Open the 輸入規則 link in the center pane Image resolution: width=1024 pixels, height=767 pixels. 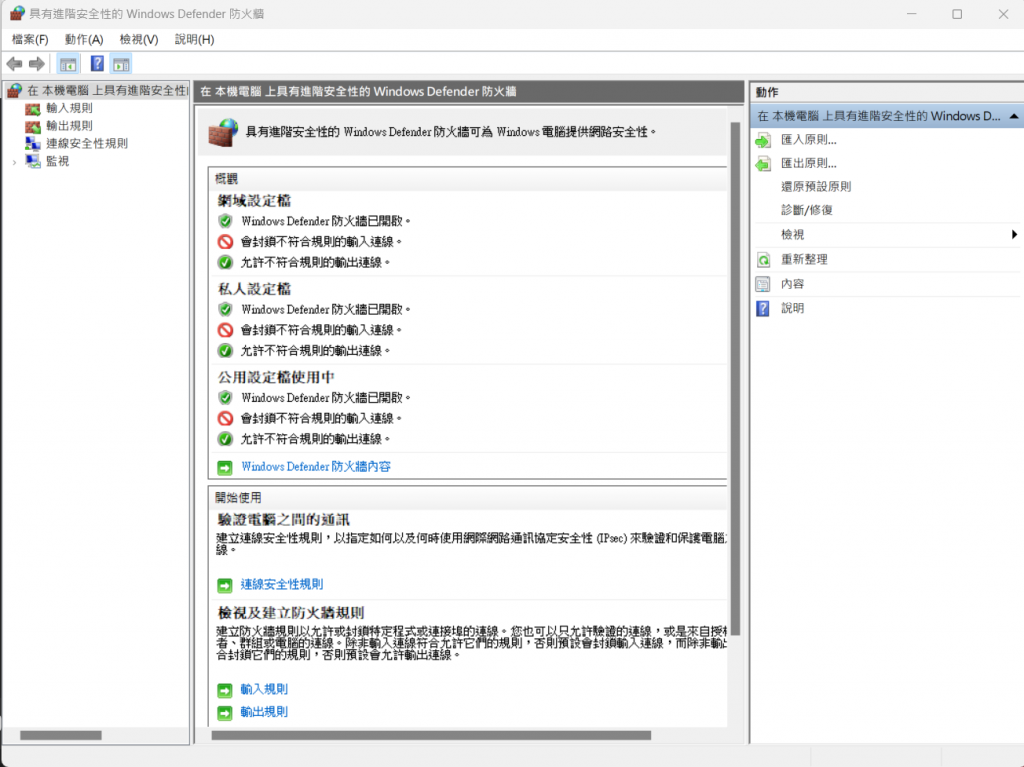pos(264,689)
